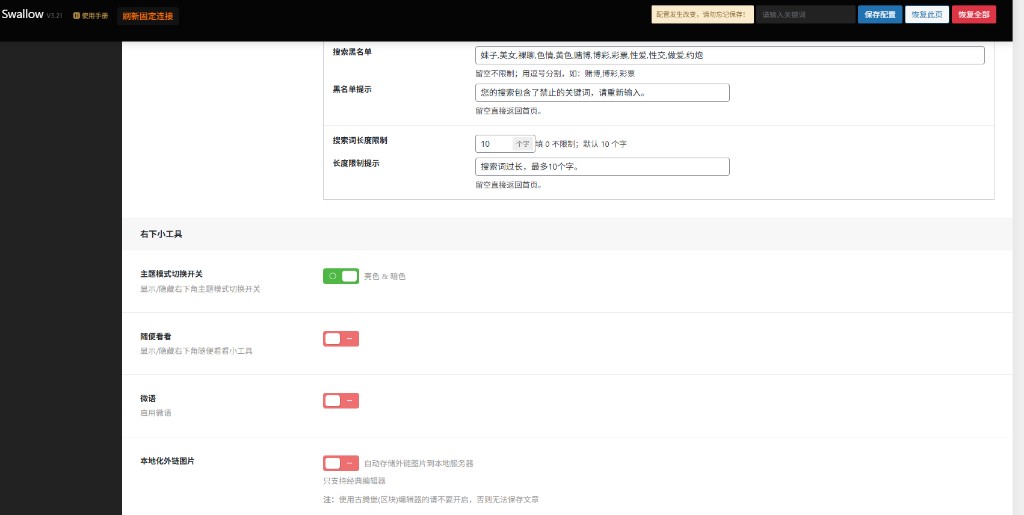The image size is (1024, 515).
Task: Click the manual book icon beside 使用手册
Action: pyautogui.click(x=76, y=15)
